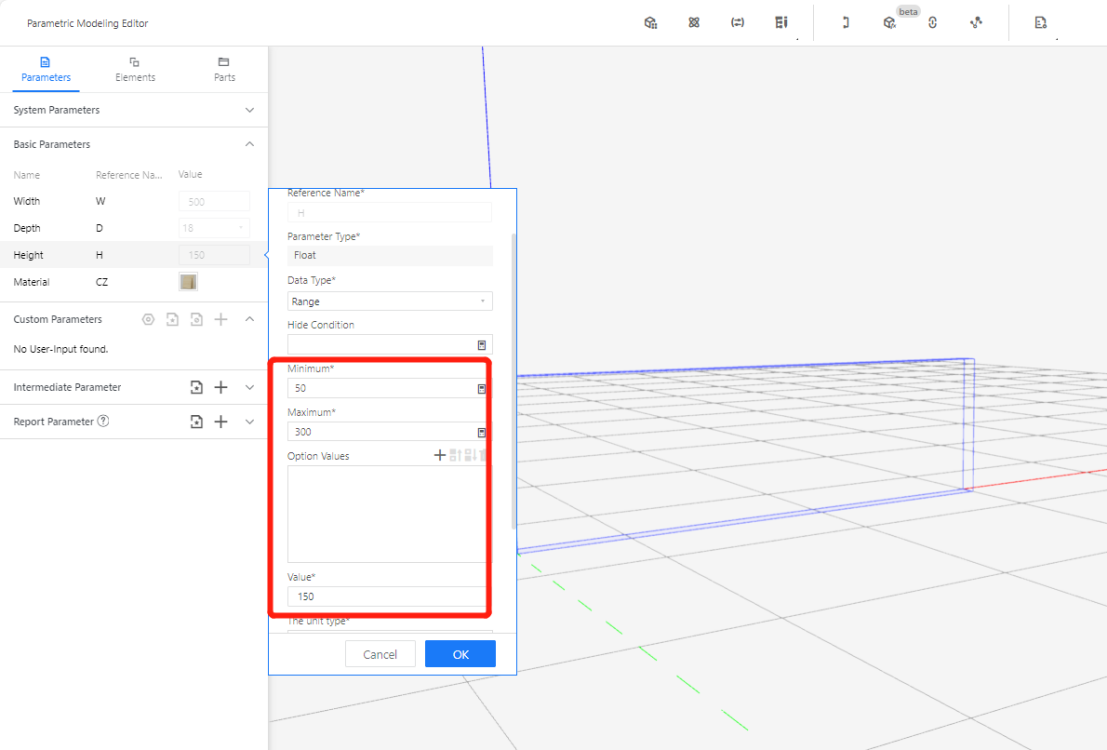This screenshot has height=750, width=1107.
Task: Click the Value input field showing 150
Action: pos(389,596)
